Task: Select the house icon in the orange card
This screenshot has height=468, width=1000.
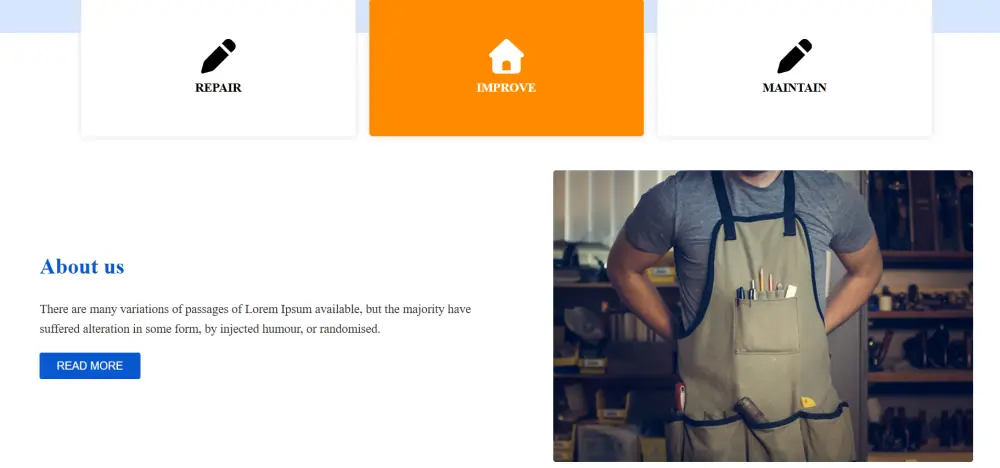Action: (x=506, y=56)
